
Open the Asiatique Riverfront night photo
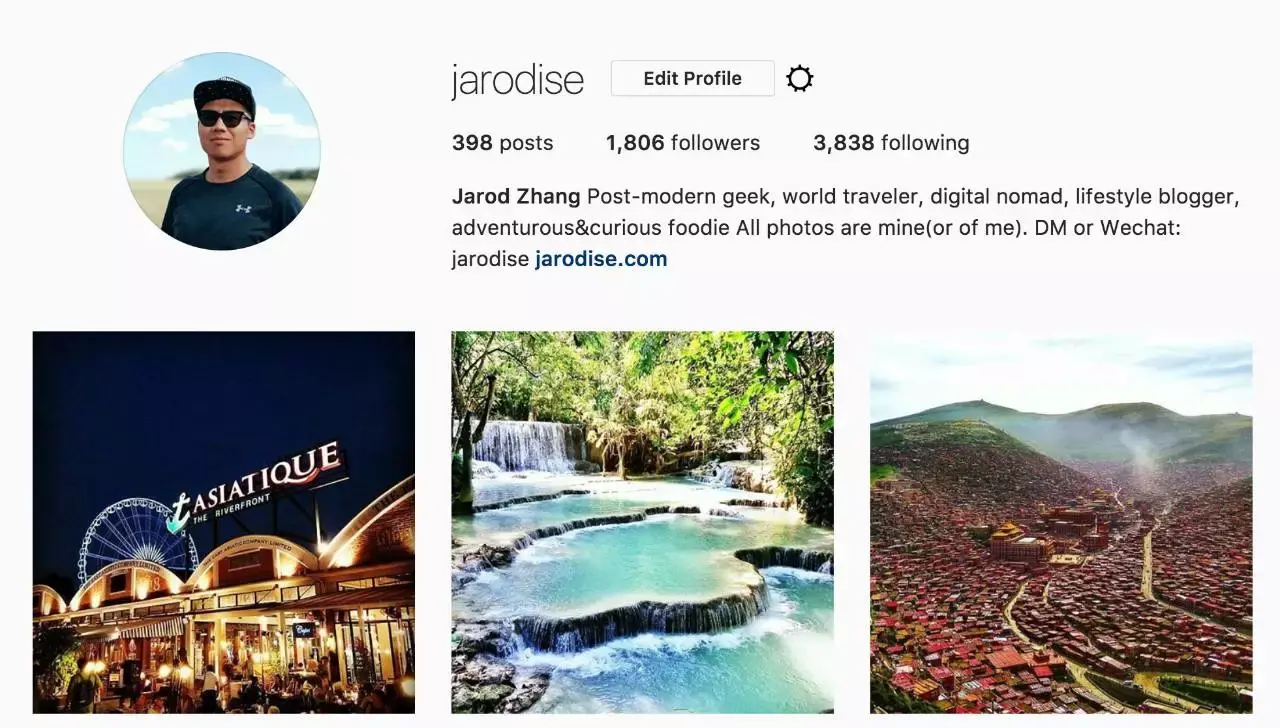coord(224,522)
